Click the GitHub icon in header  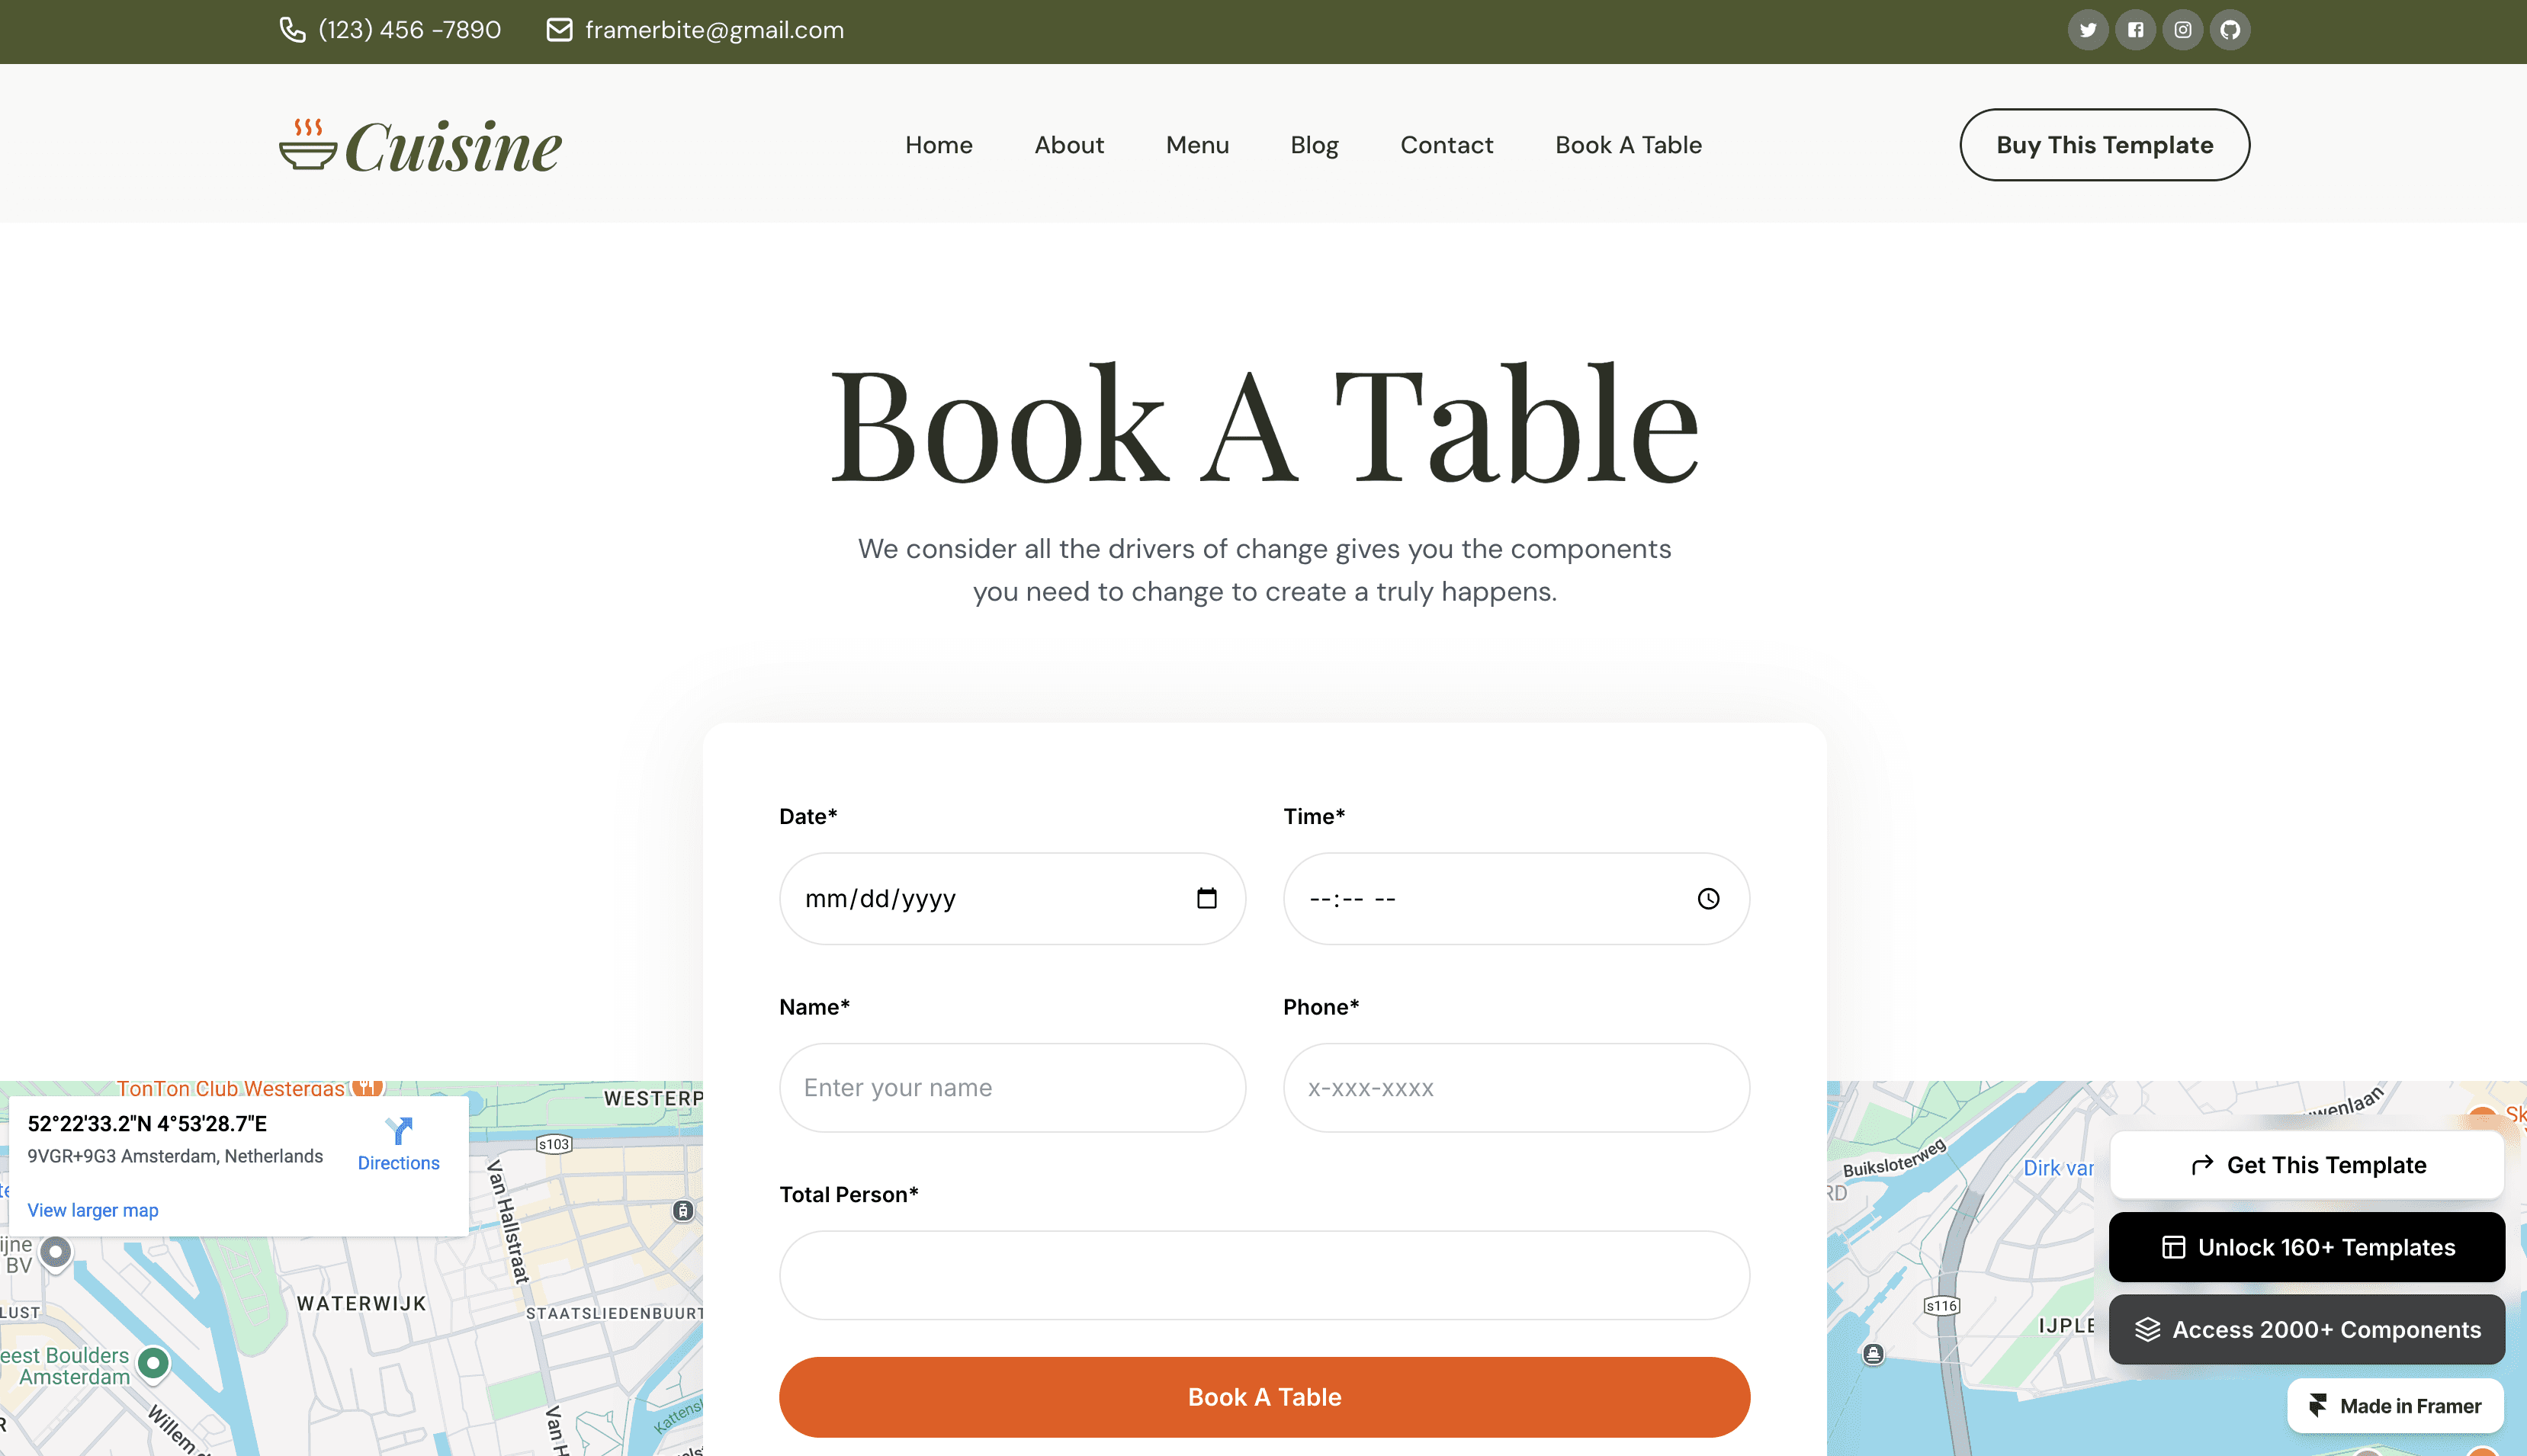pyautogui.click(x=2230, y=30)
